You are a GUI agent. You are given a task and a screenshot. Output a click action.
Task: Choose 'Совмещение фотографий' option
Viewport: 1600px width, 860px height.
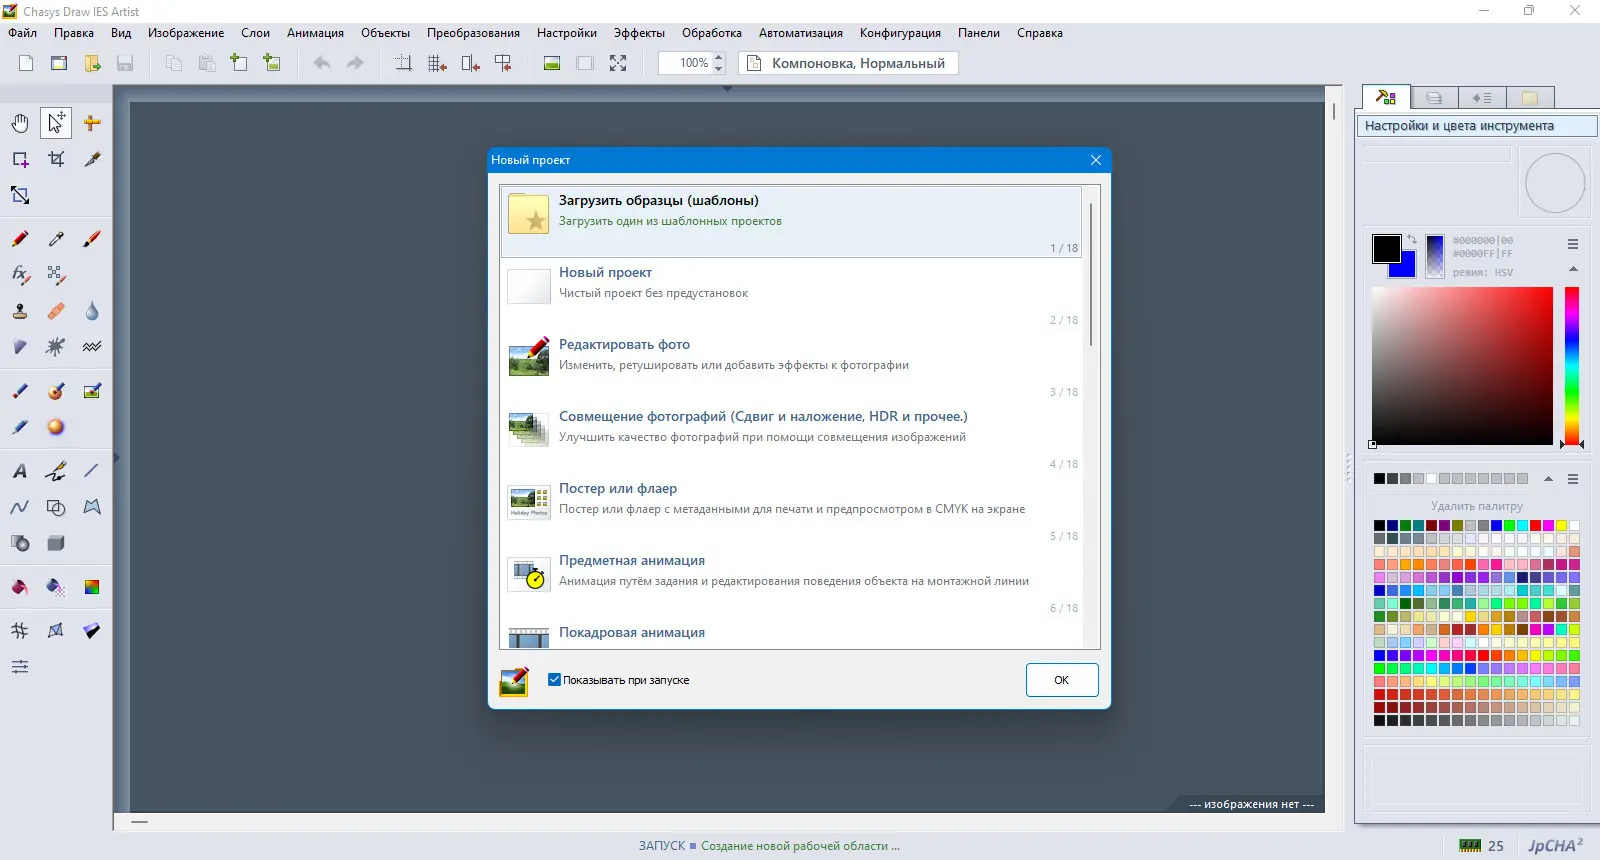791,437
